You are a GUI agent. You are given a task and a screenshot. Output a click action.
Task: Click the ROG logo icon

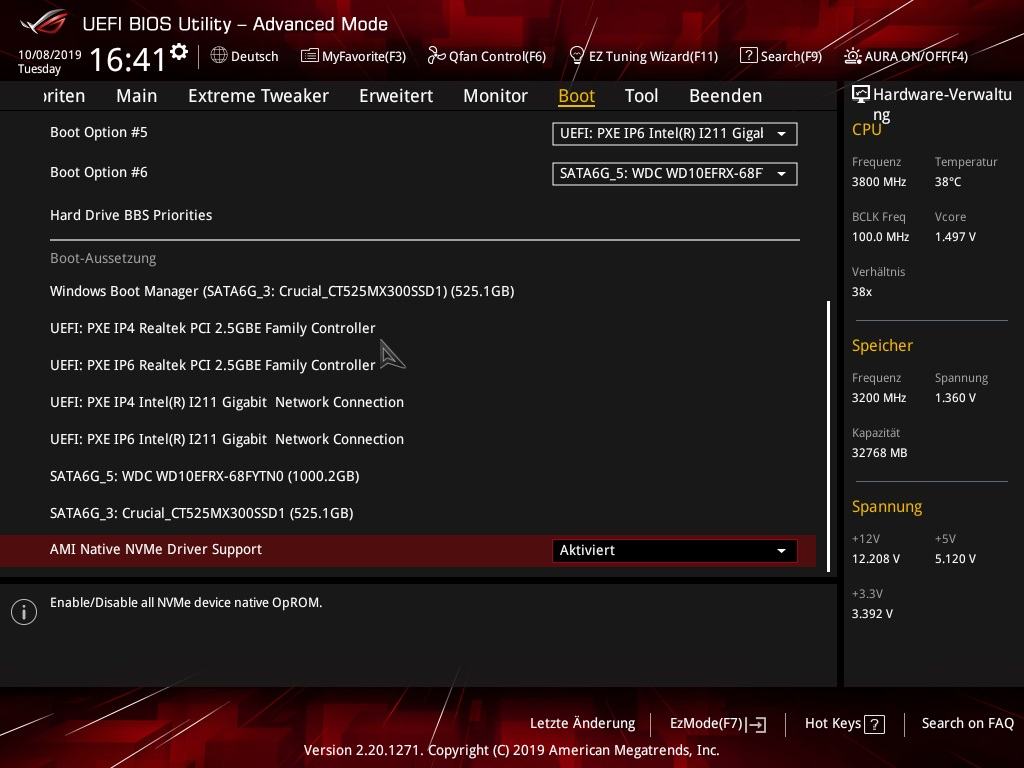point(43,23)
